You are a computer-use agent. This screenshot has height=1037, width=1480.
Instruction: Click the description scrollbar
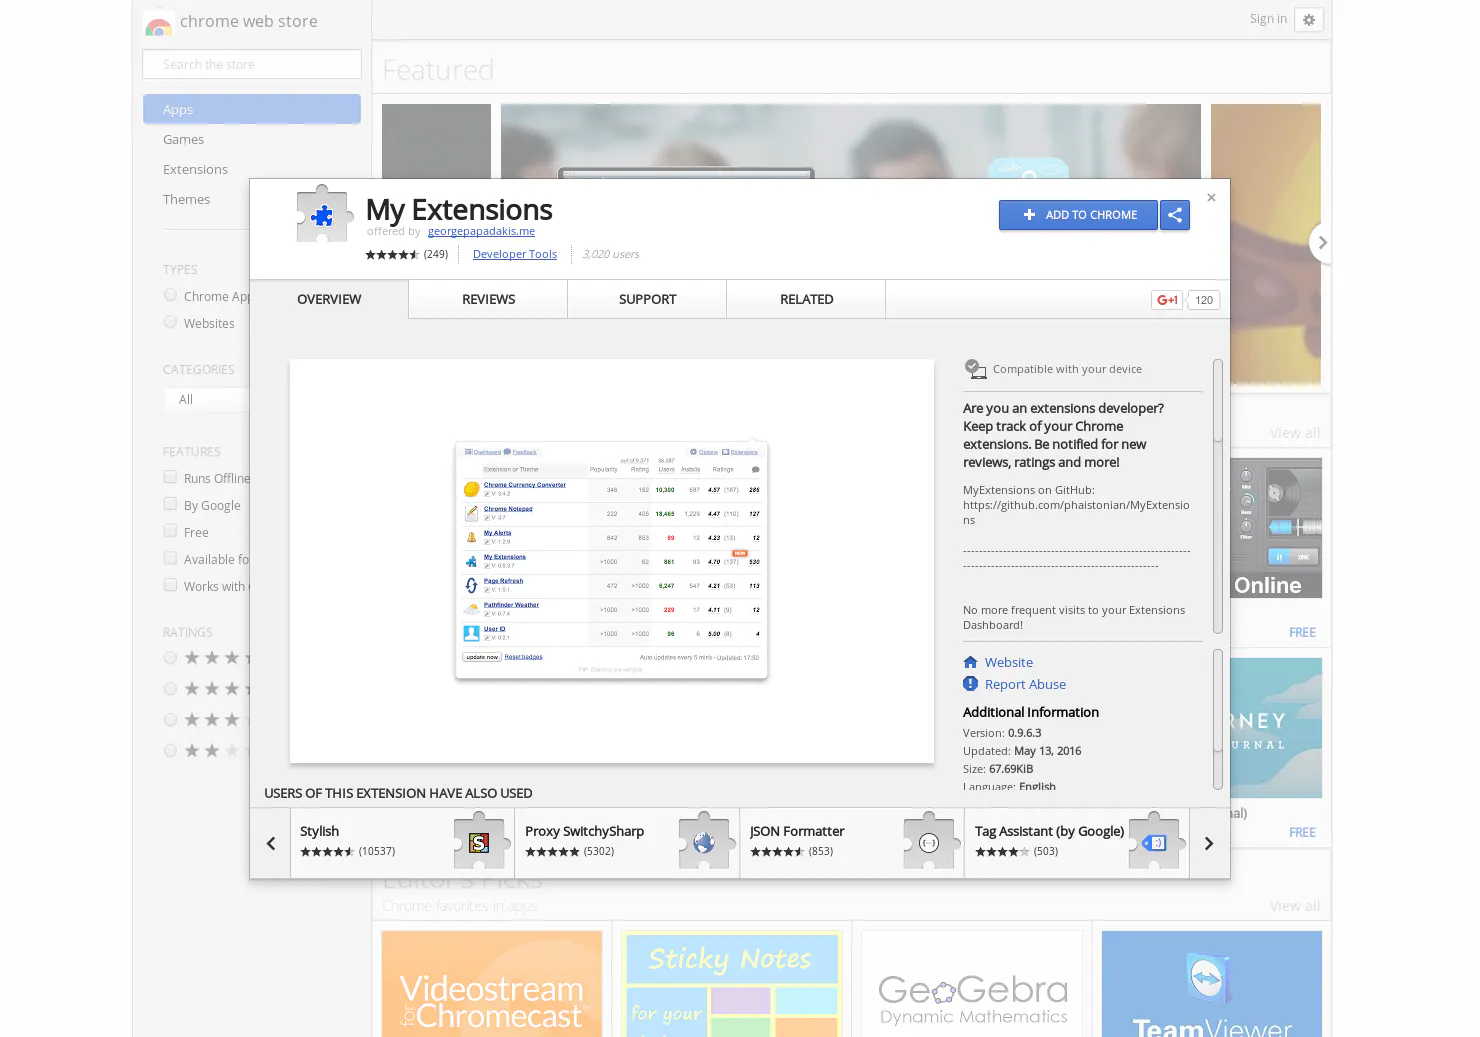[1218, 497]
